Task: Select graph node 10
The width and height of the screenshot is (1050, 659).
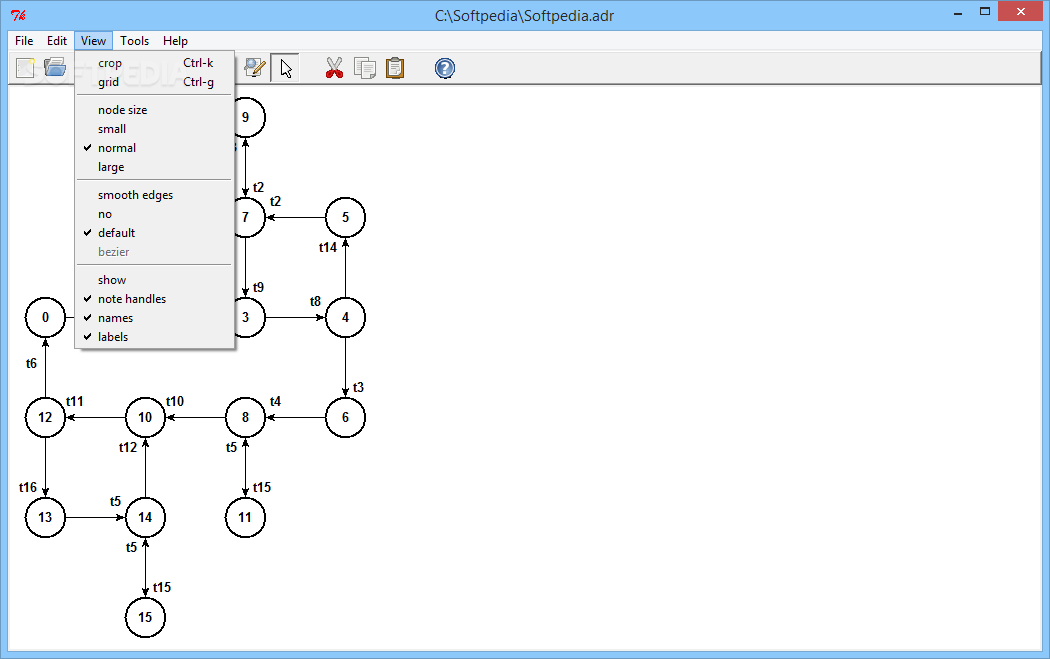Action: point(145,417)
